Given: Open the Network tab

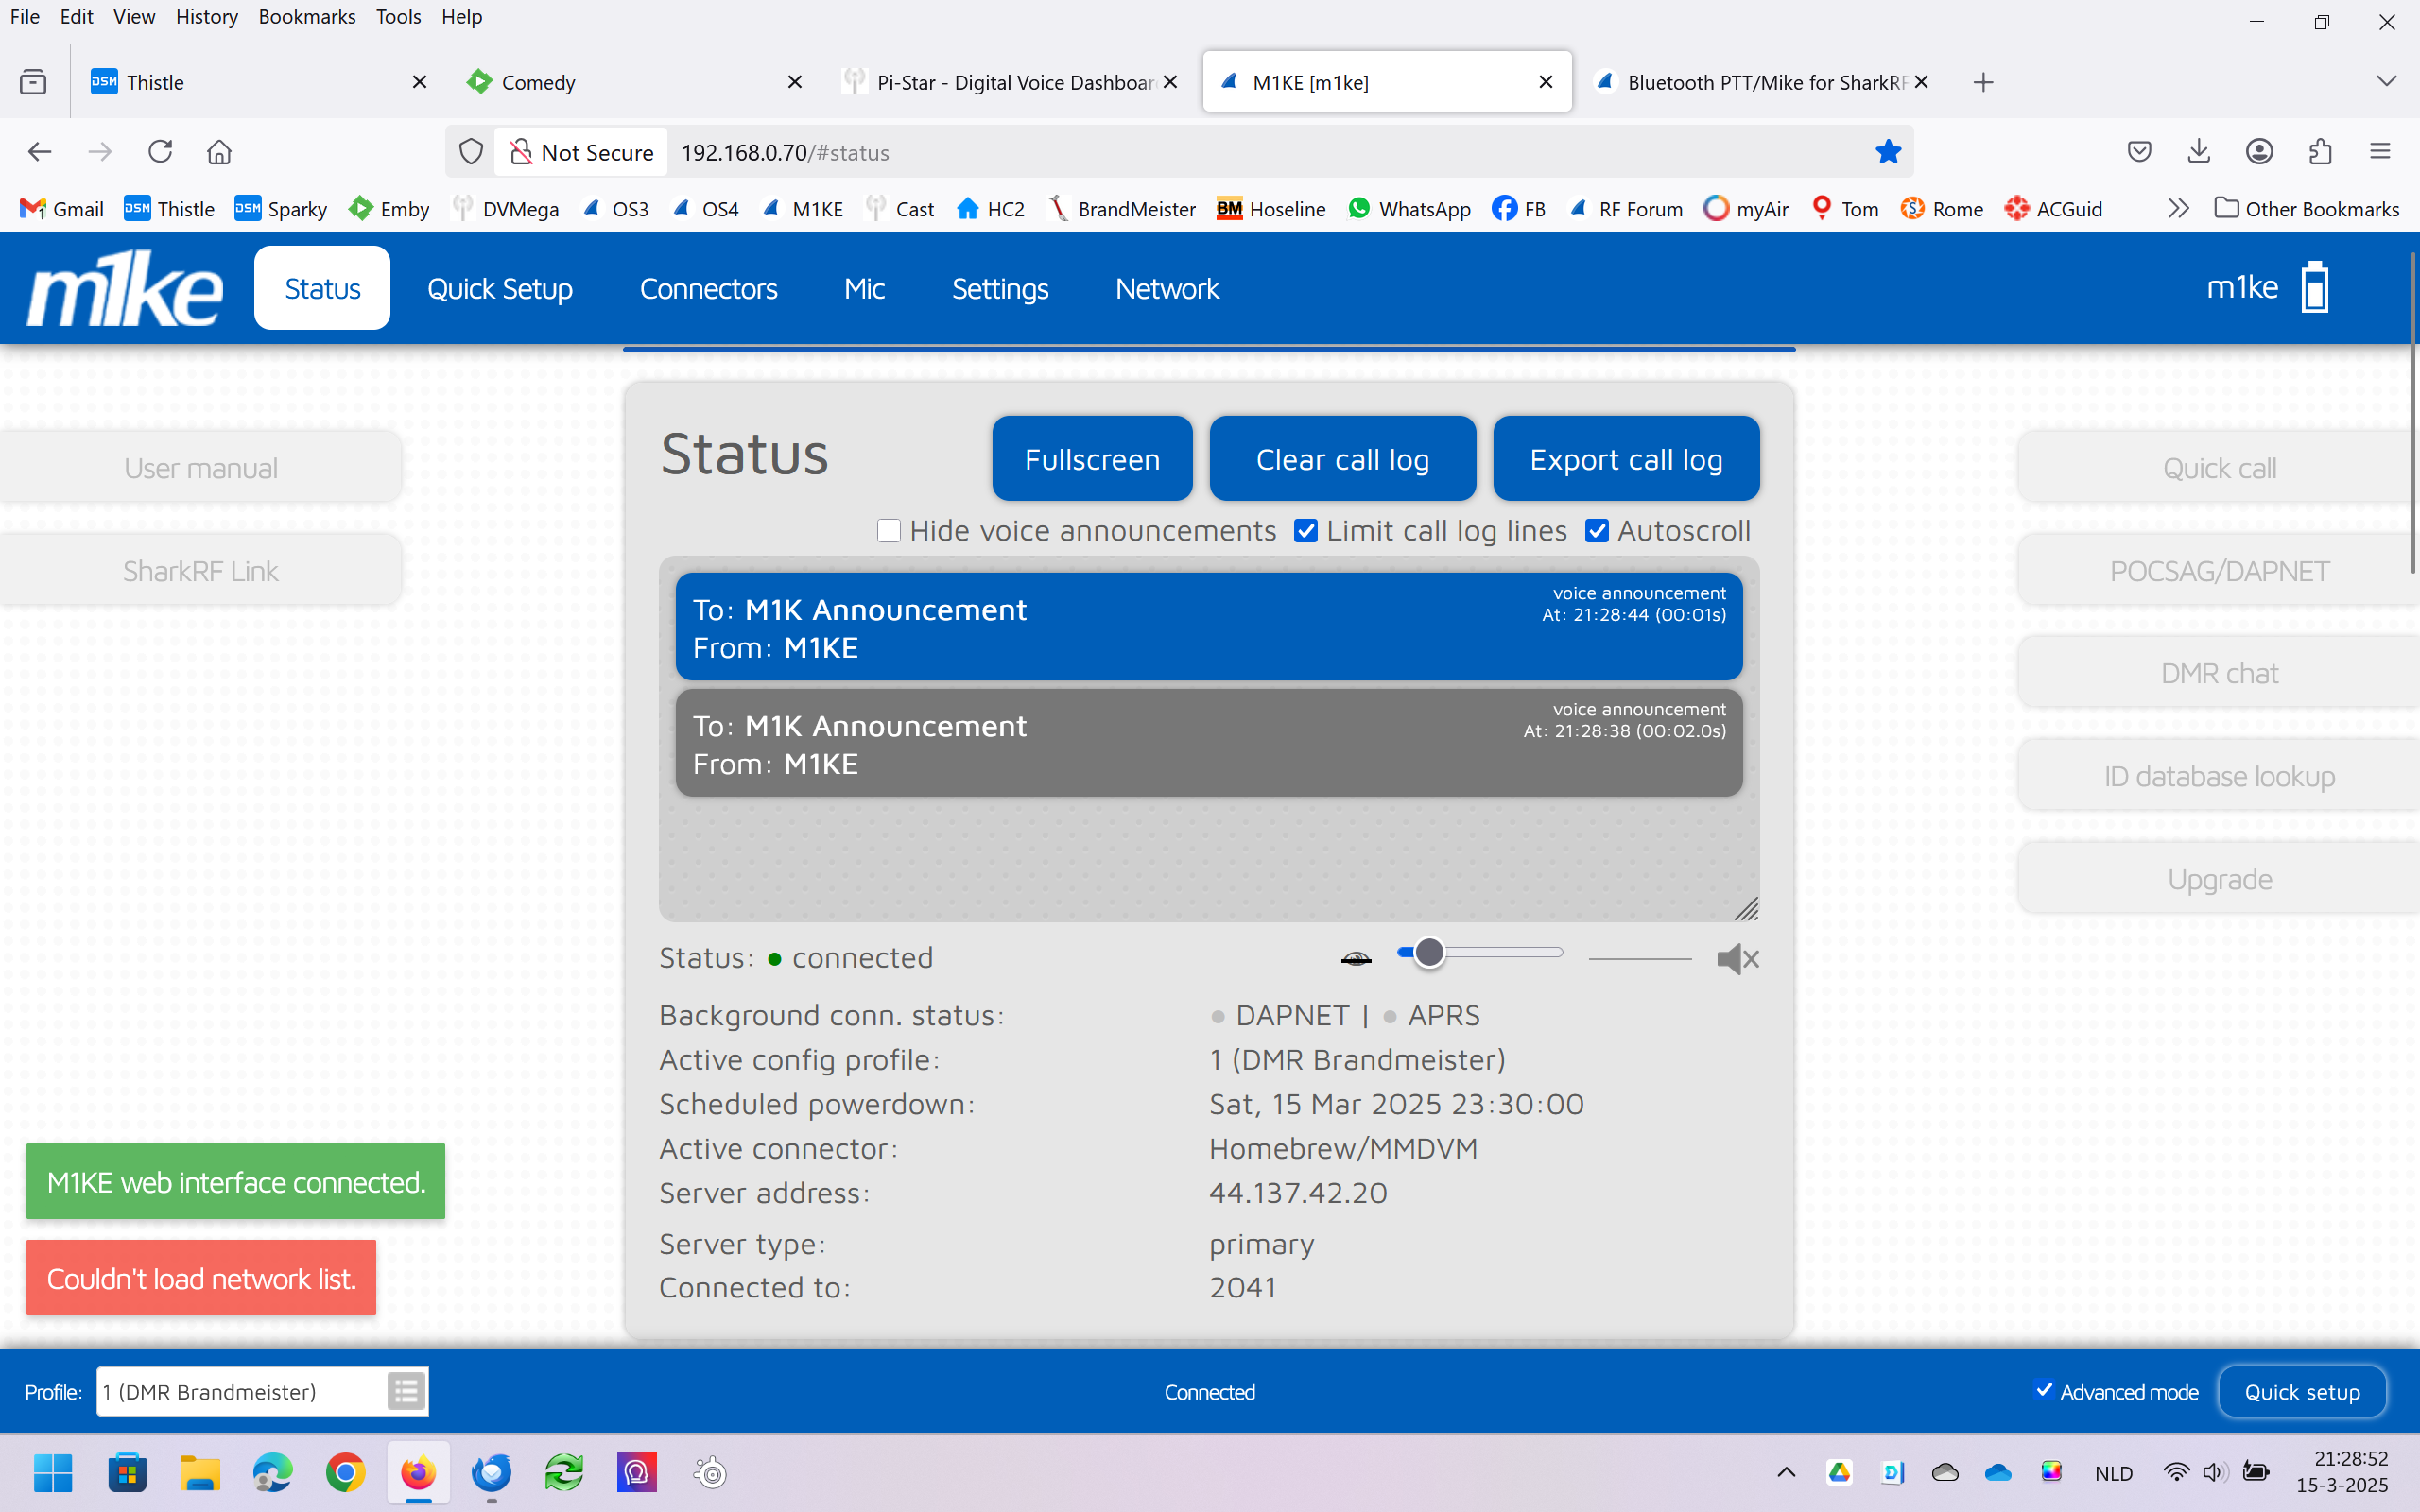Looking at the screenshot, I should [1166, 288].
